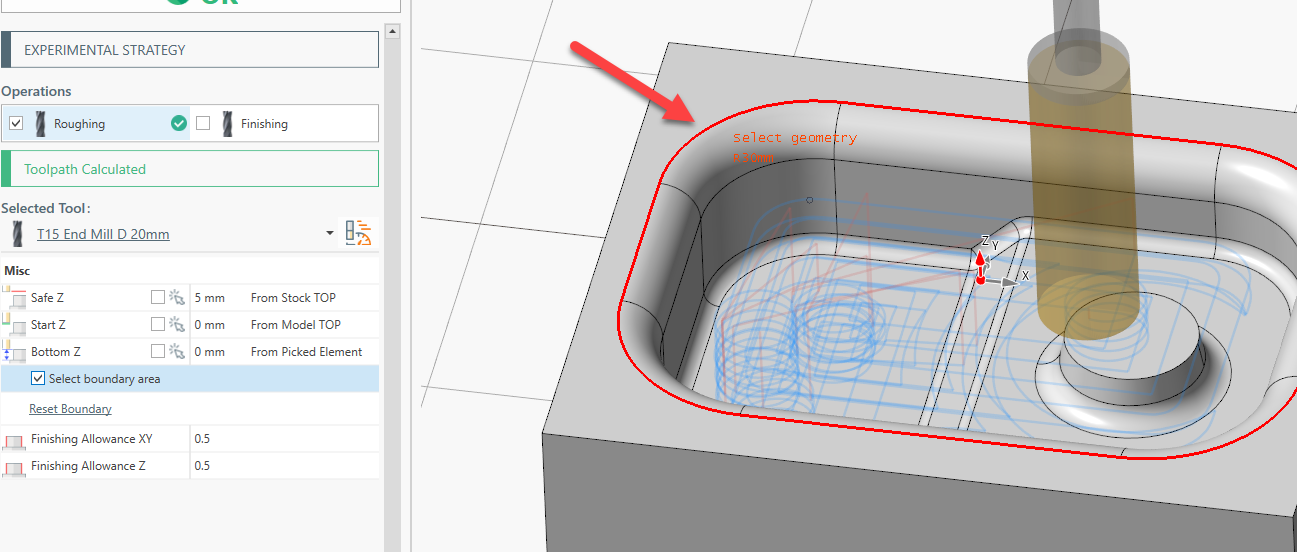Click the panel scrollbar up arrow

(393, 31)
